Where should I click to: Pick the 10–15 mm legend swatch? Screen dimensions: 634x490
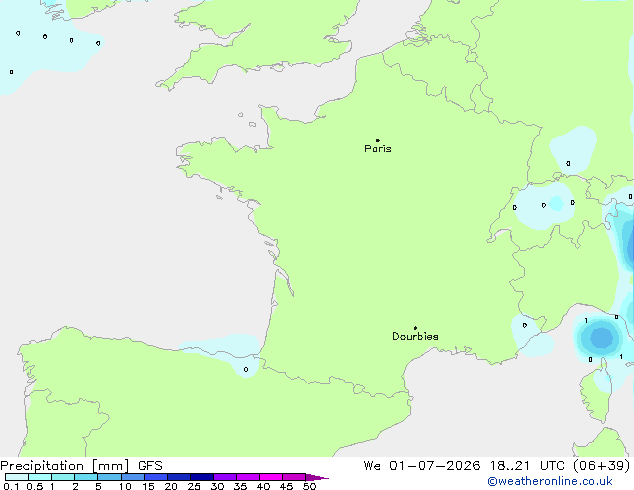(133, 477)
